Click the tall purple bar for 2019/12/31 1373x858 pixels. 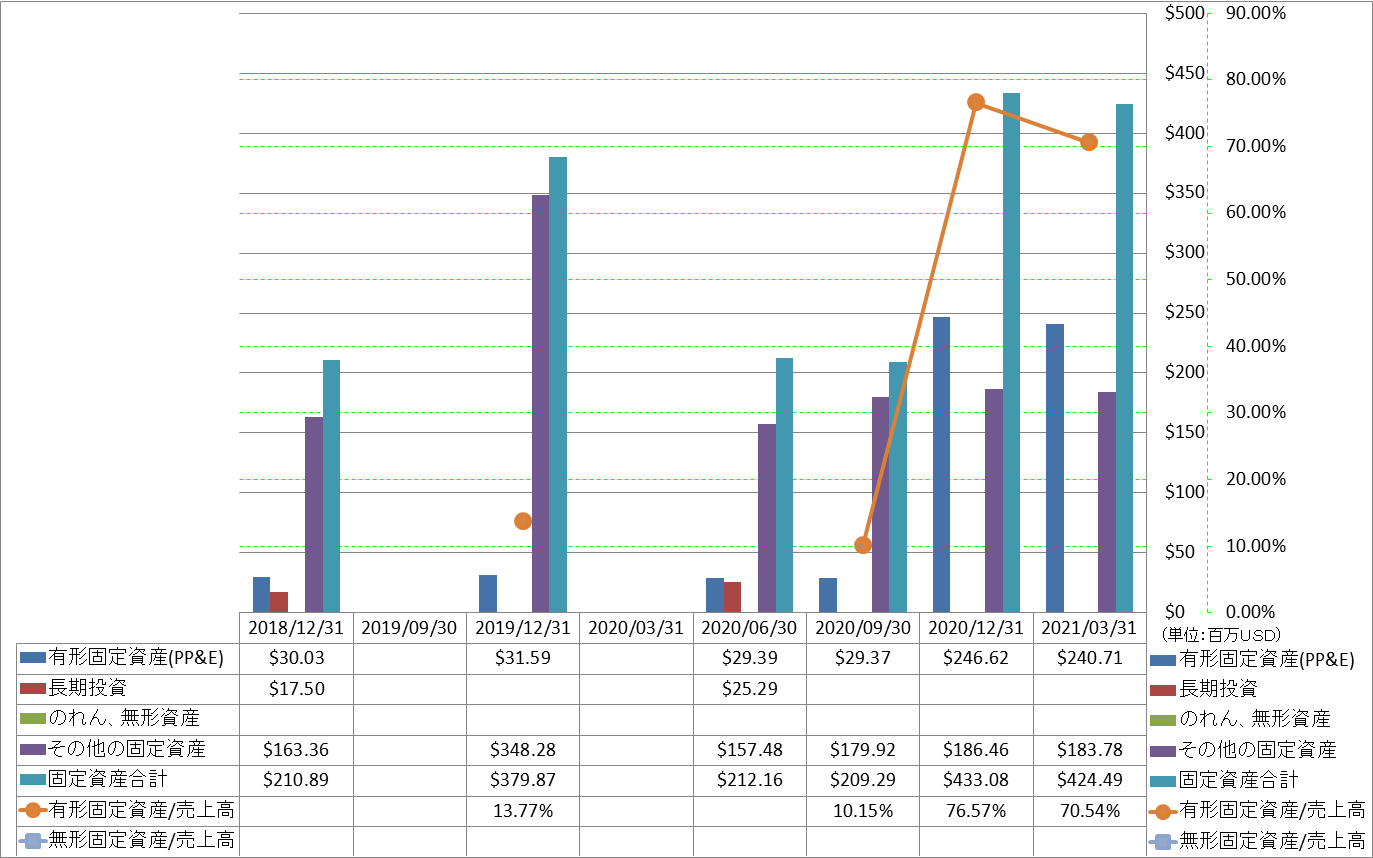tap(540, 403)
